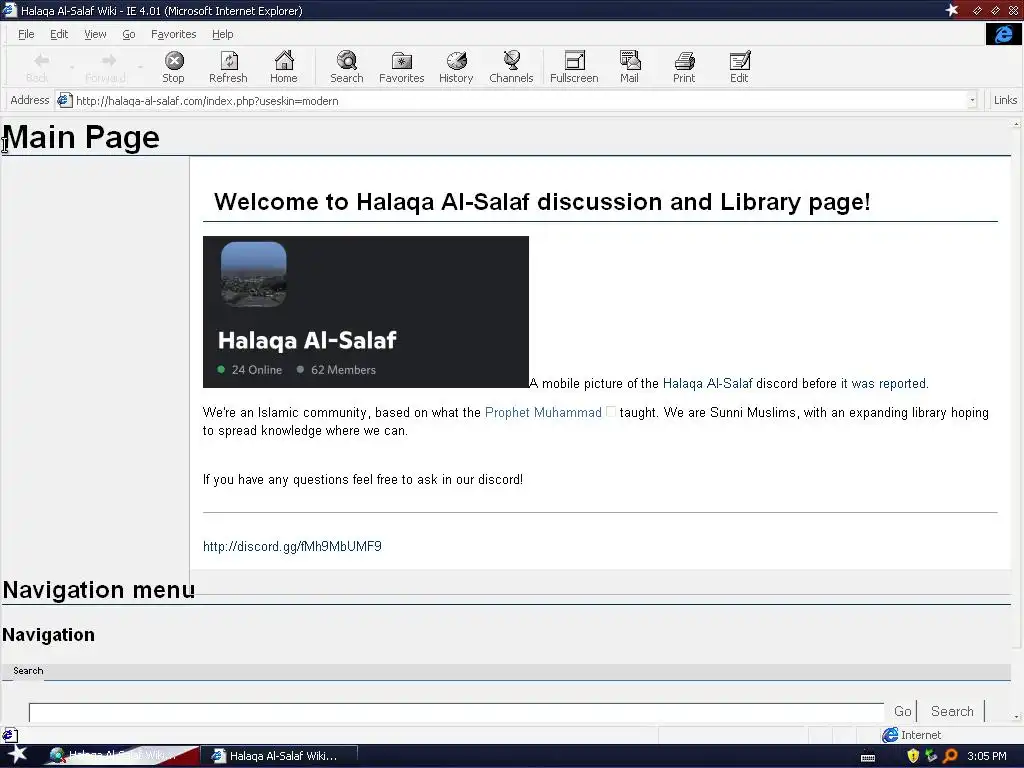The width and height of the screenshot is (1024, 768).
Task: Show the History panel
Action: tap(456, 67)
